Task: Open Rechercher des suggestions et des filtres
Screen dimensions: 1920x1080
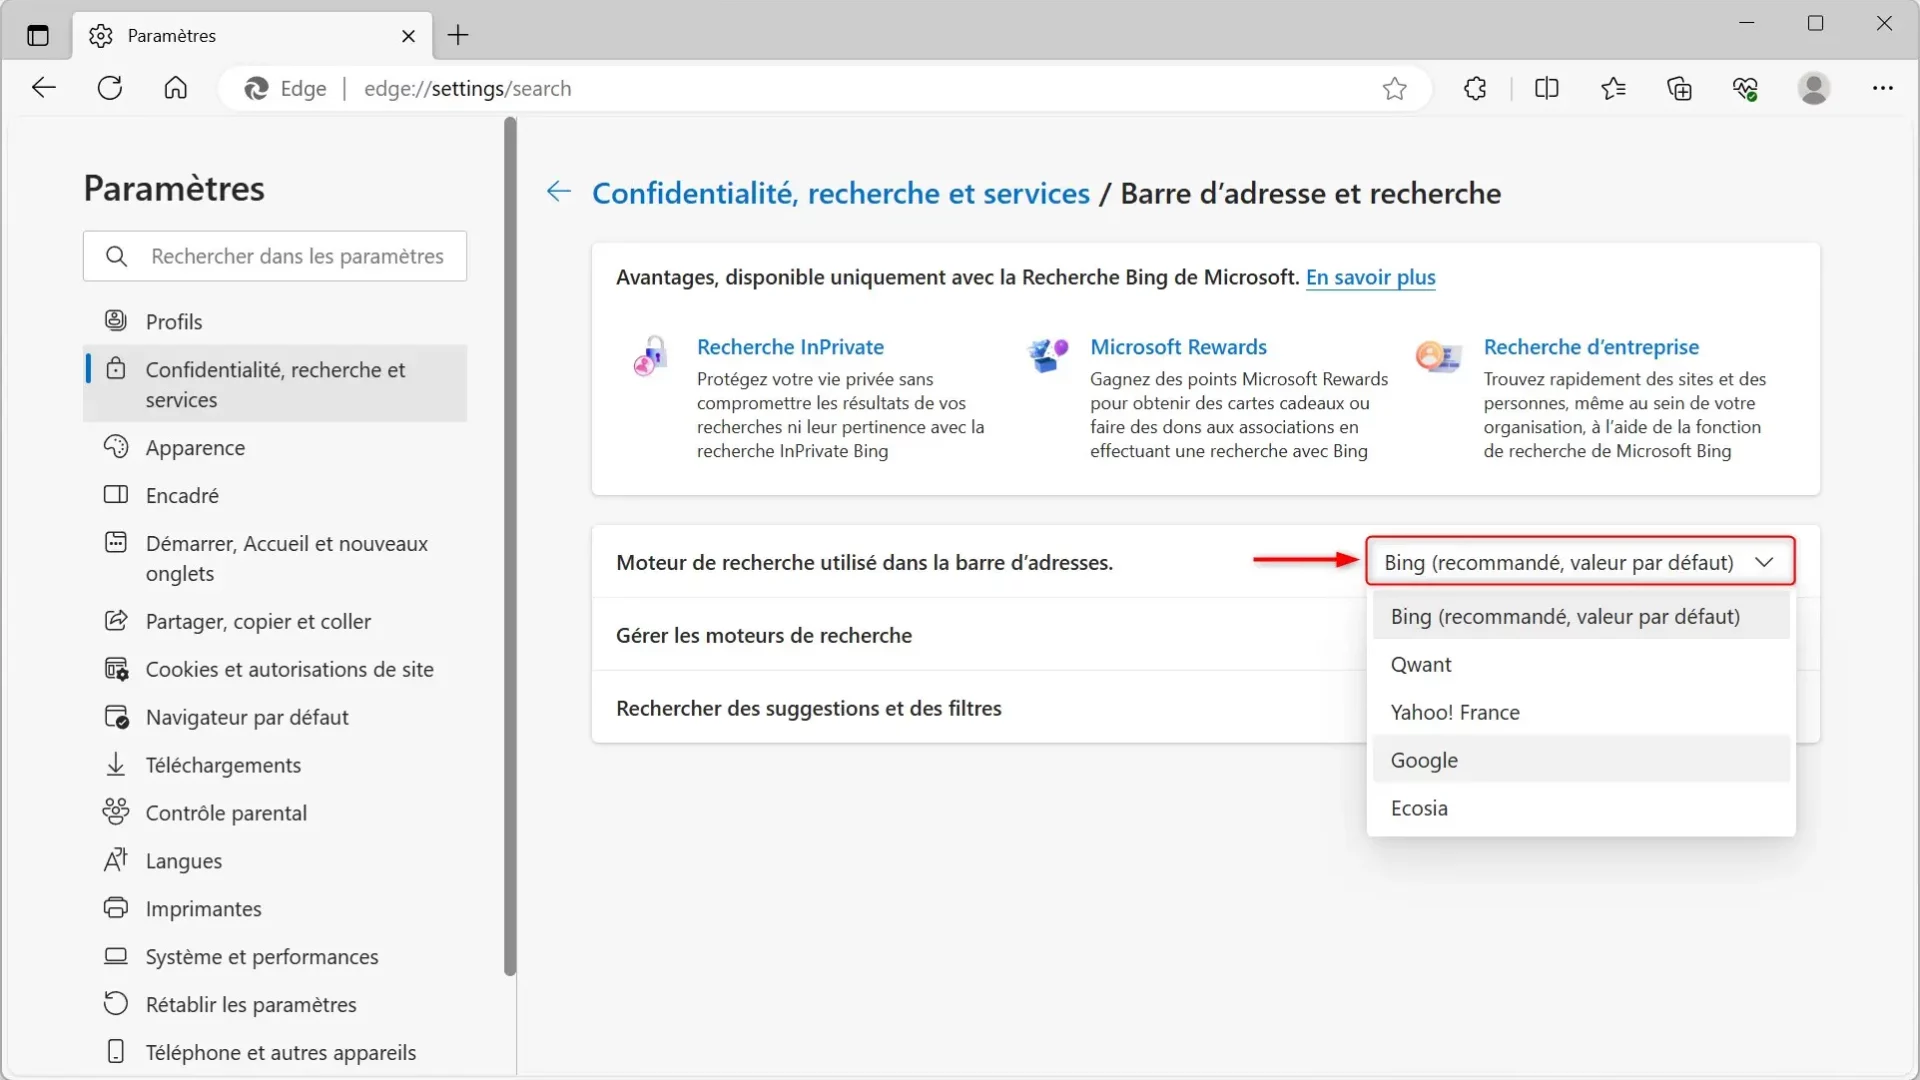Action: click(979, 708)
